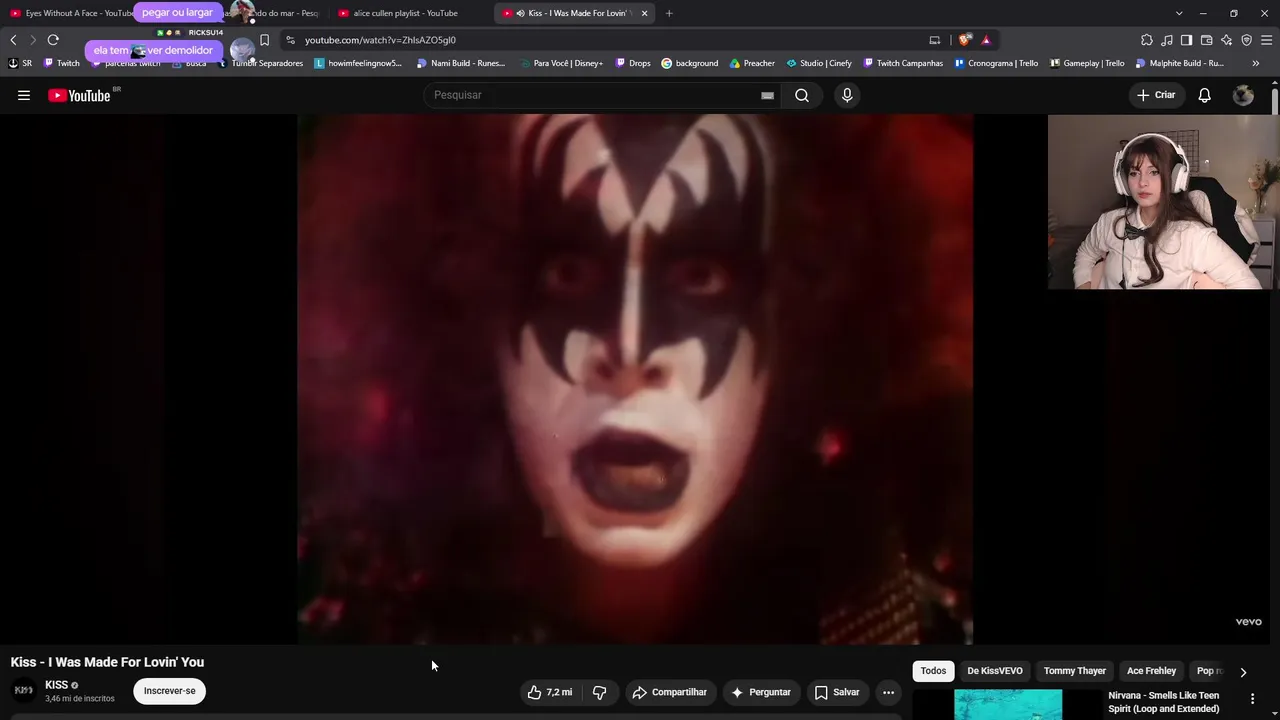Open the KISS channel avatar

pos(23,691)
